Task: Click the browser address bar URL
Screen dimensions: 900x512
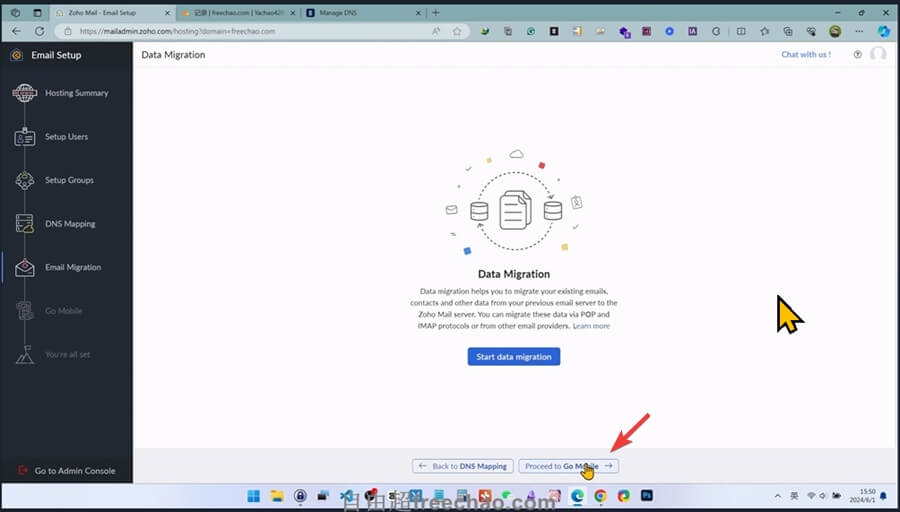Action: pyautogui.click(x=177, y=32)
